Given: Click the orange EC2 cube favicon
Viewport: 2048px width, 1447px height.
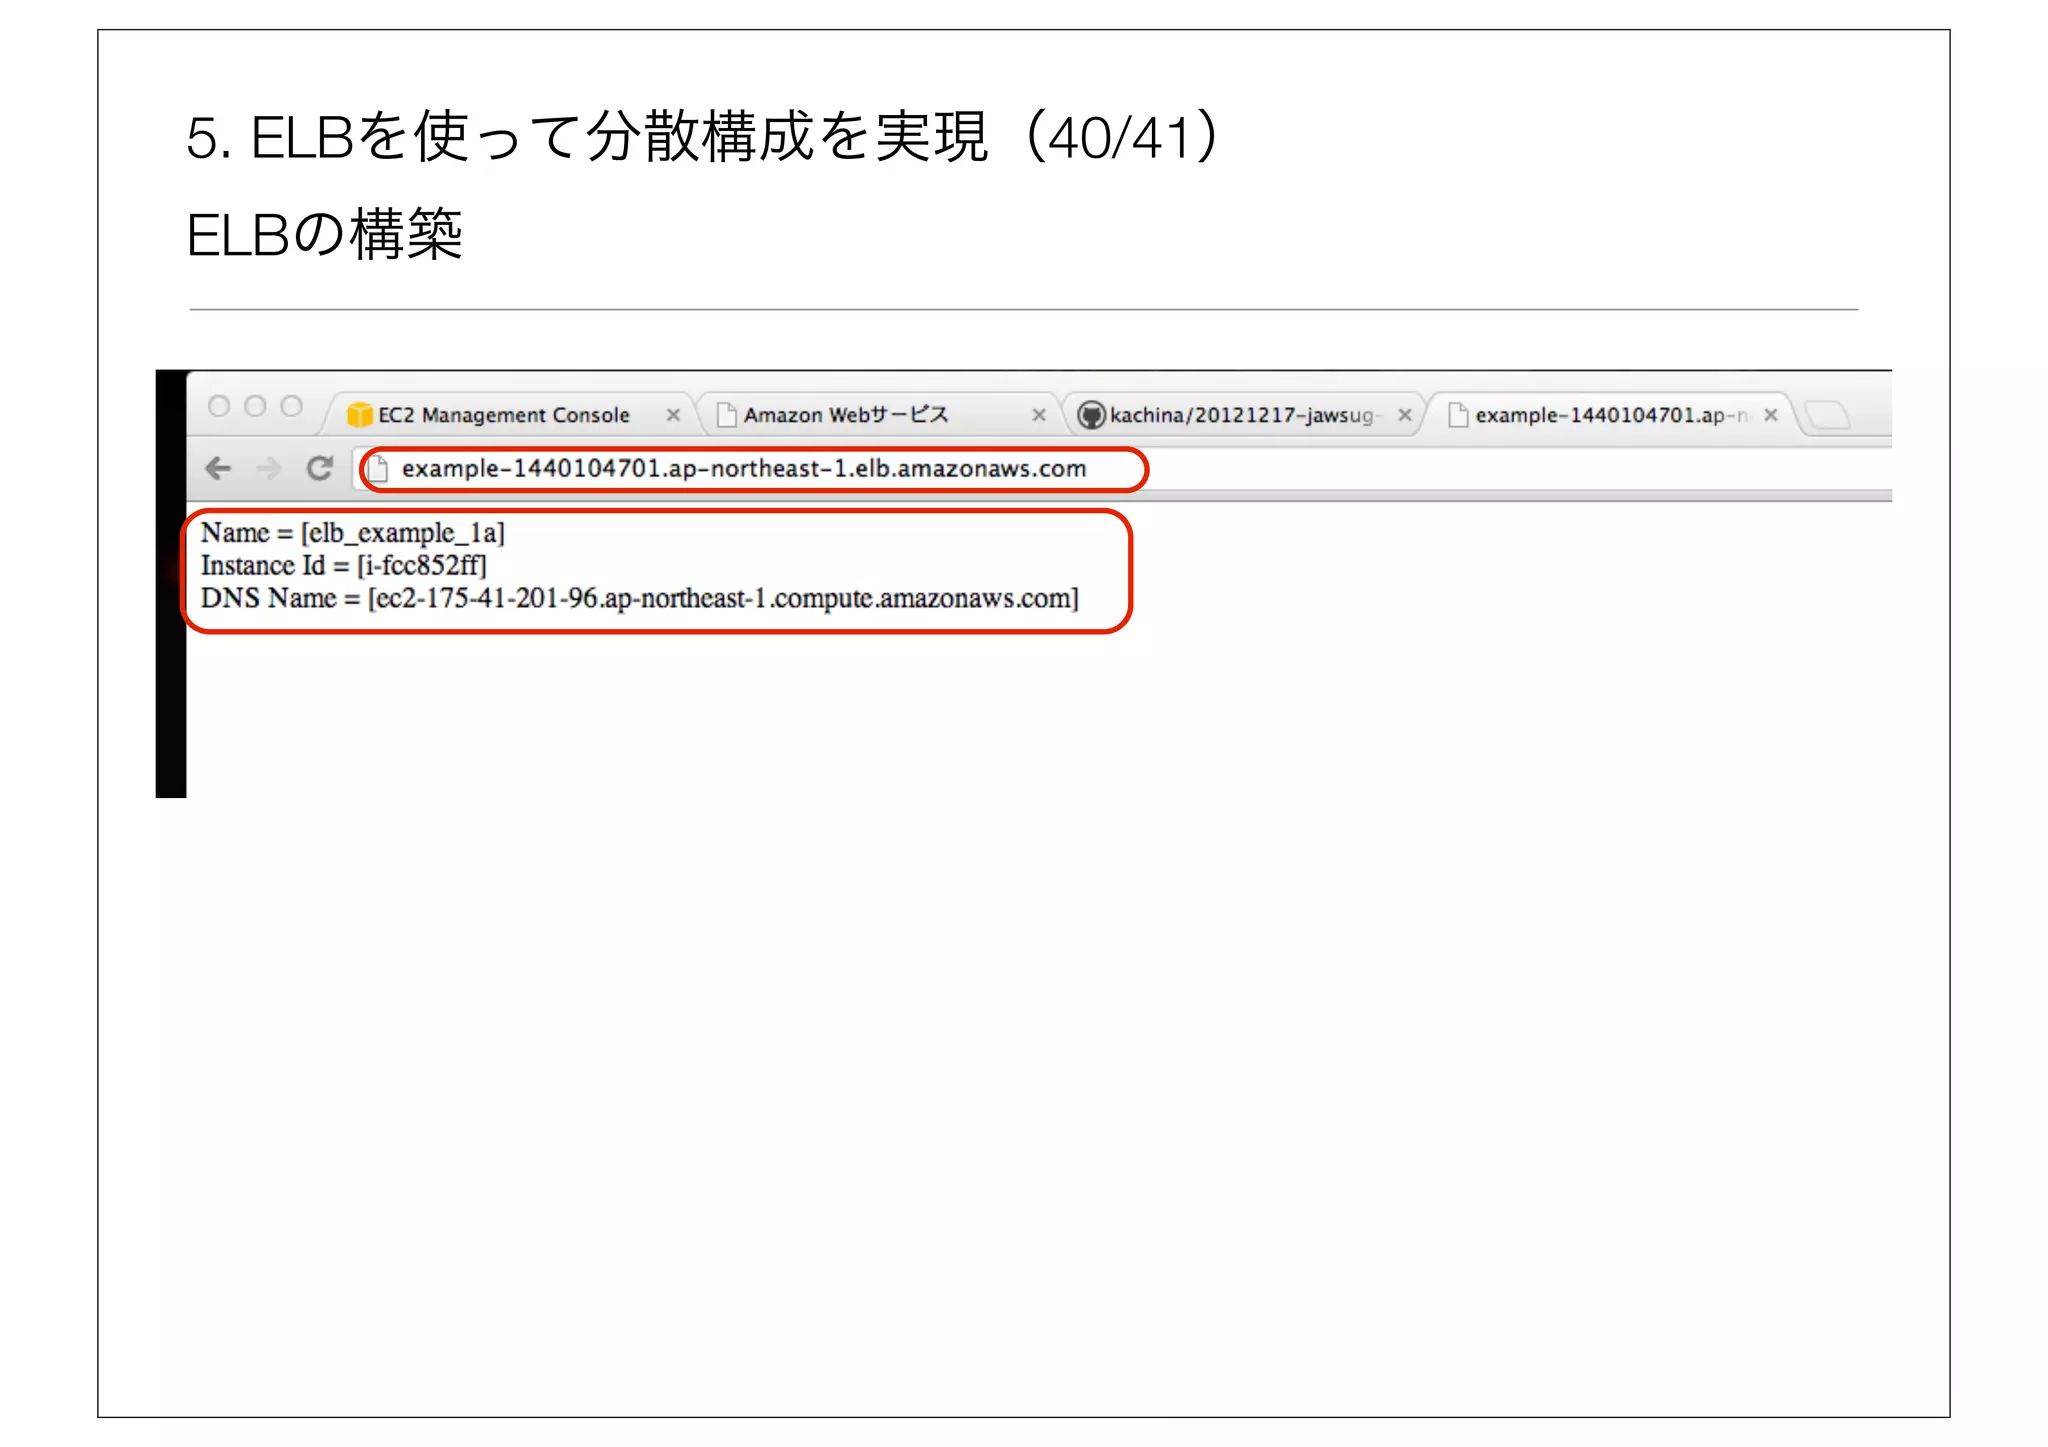Looking at the screenshot, I should pos(359,414).
